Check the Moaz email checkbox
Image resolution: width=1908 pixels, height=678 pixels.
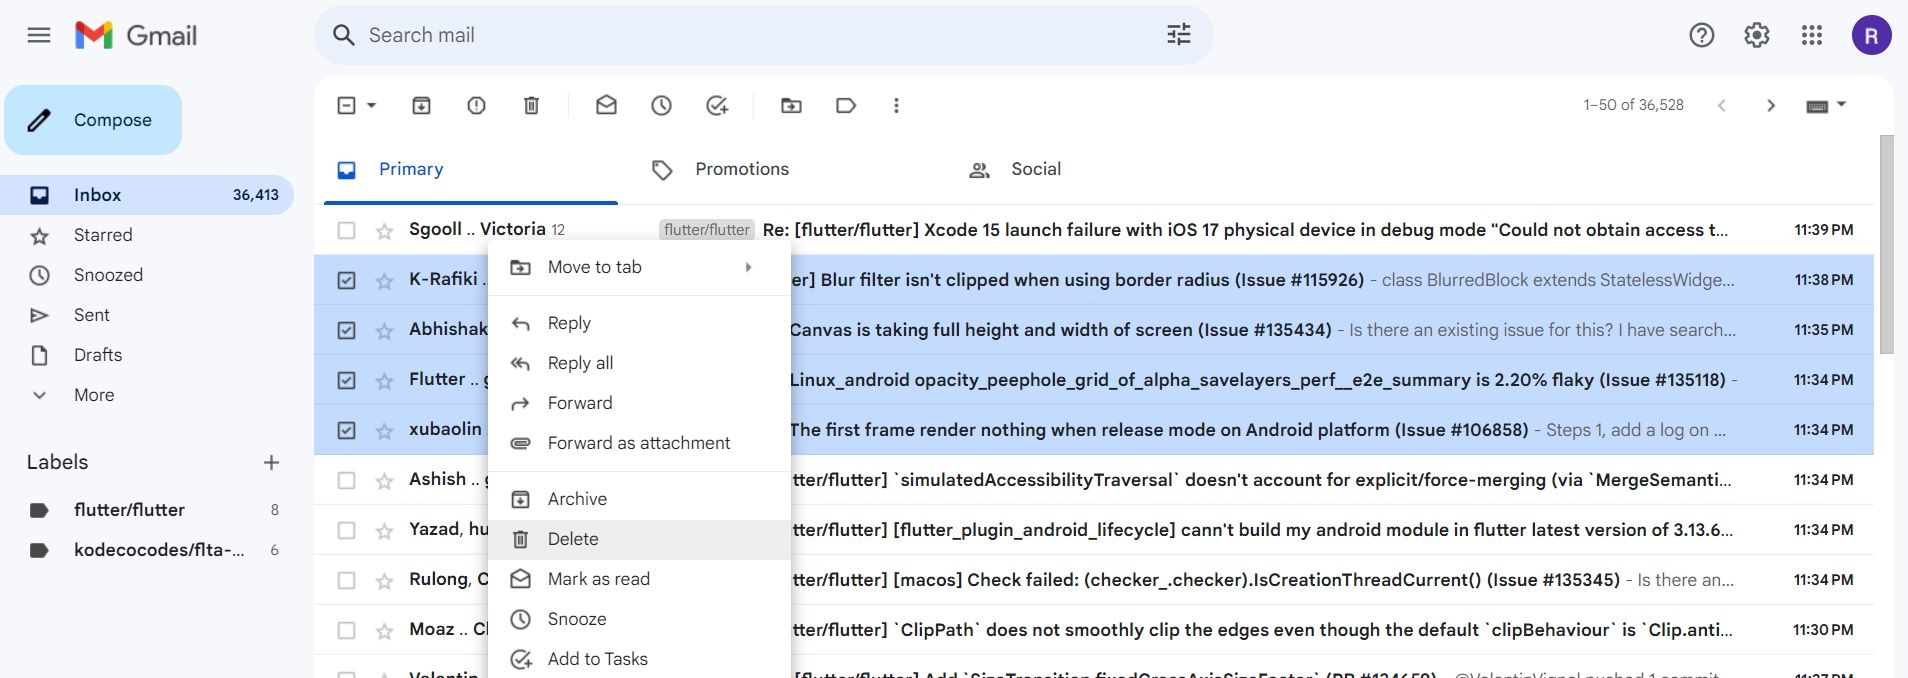point(346,630)
